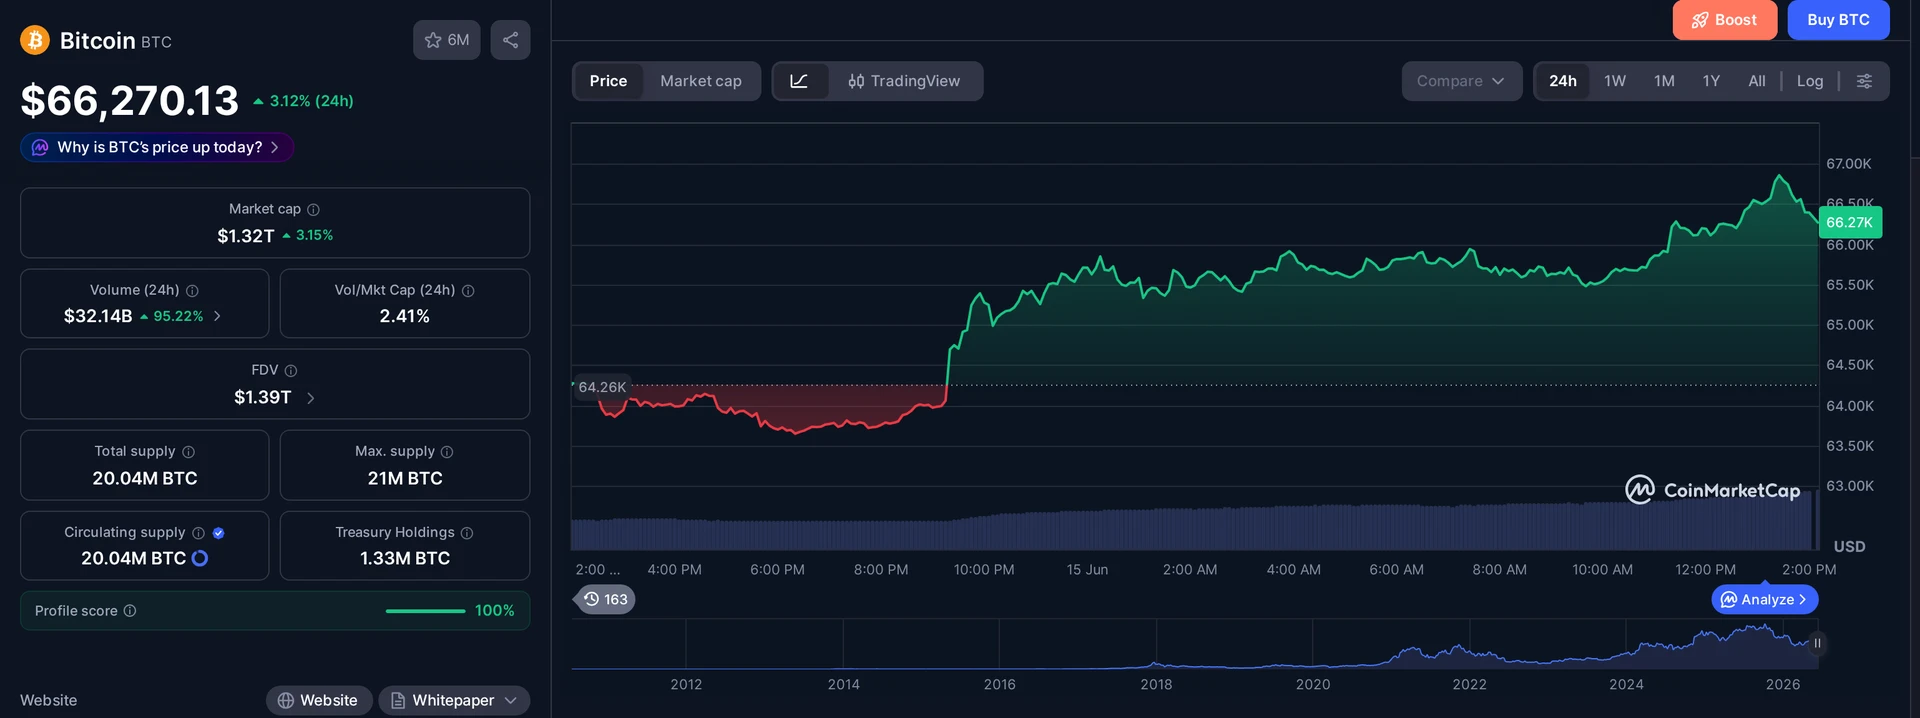Open 'Why is BTC's price up today?'
1920x718 pixels.
point(157,147)
